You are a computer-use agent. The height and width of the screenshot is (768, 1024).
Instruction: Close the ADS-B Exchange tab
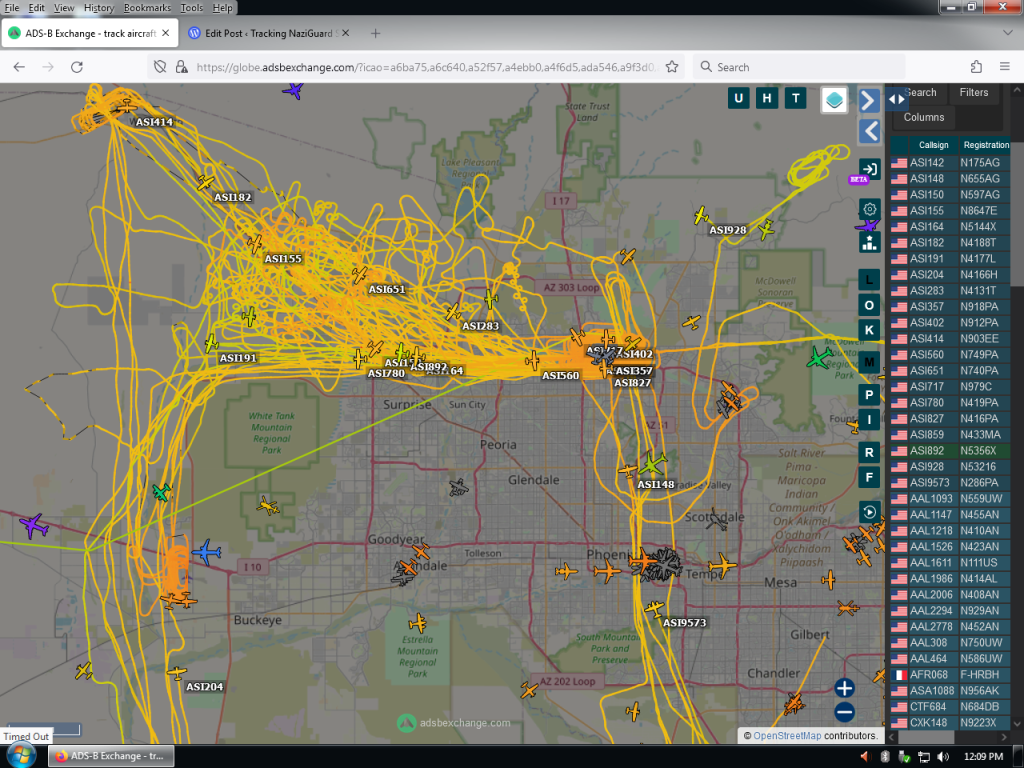pos(166,33)
